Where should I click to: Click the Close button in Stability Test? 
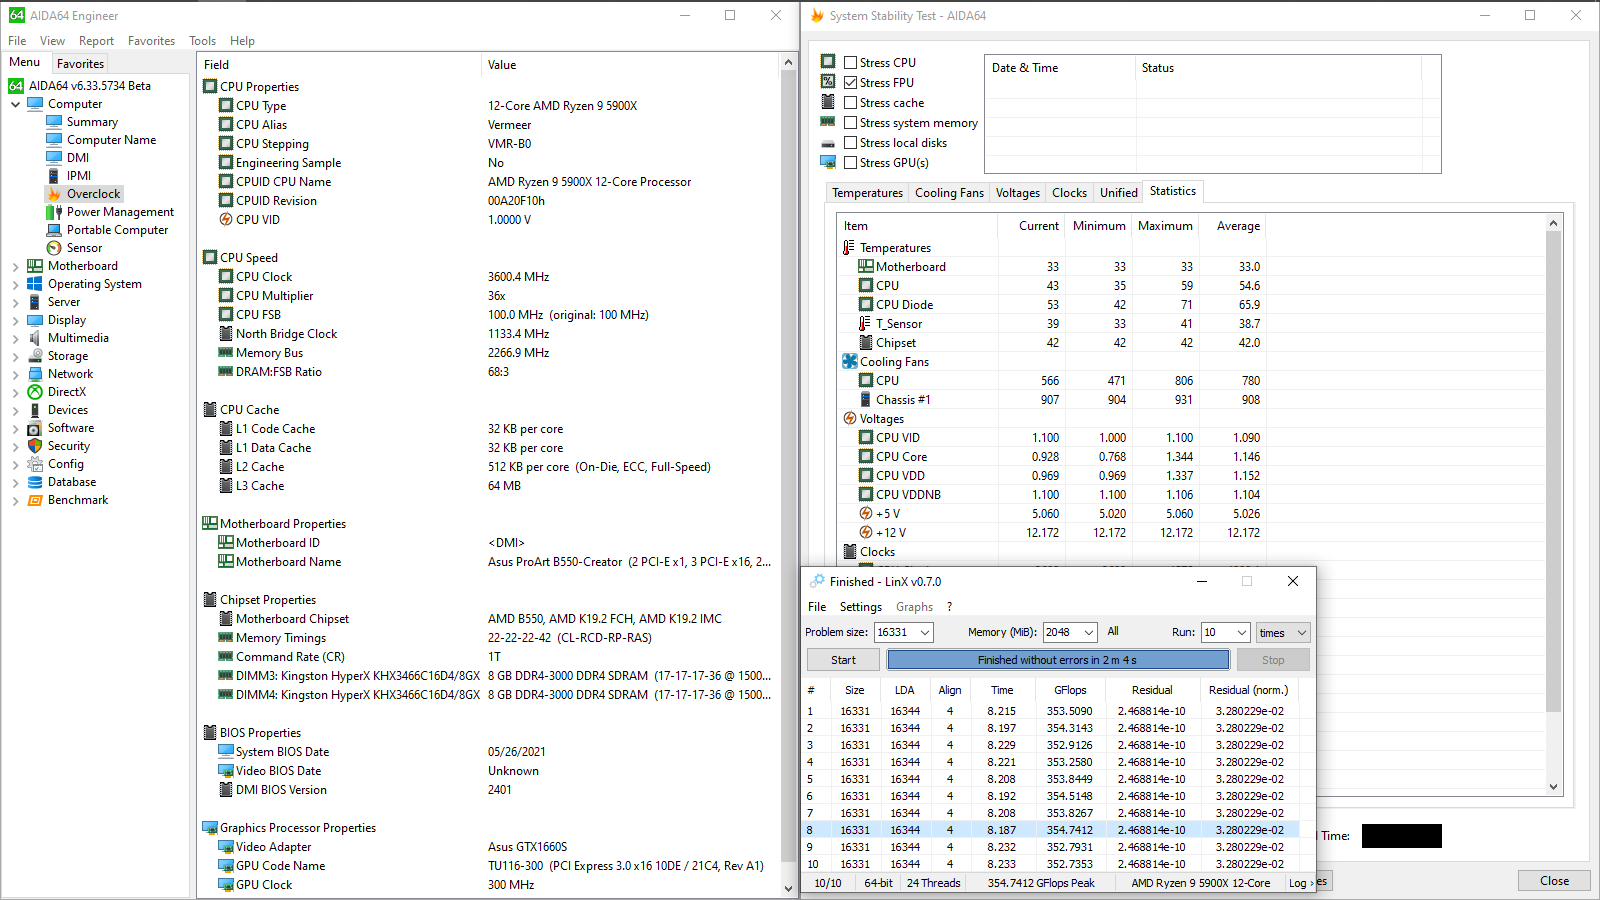point(1553,880)
